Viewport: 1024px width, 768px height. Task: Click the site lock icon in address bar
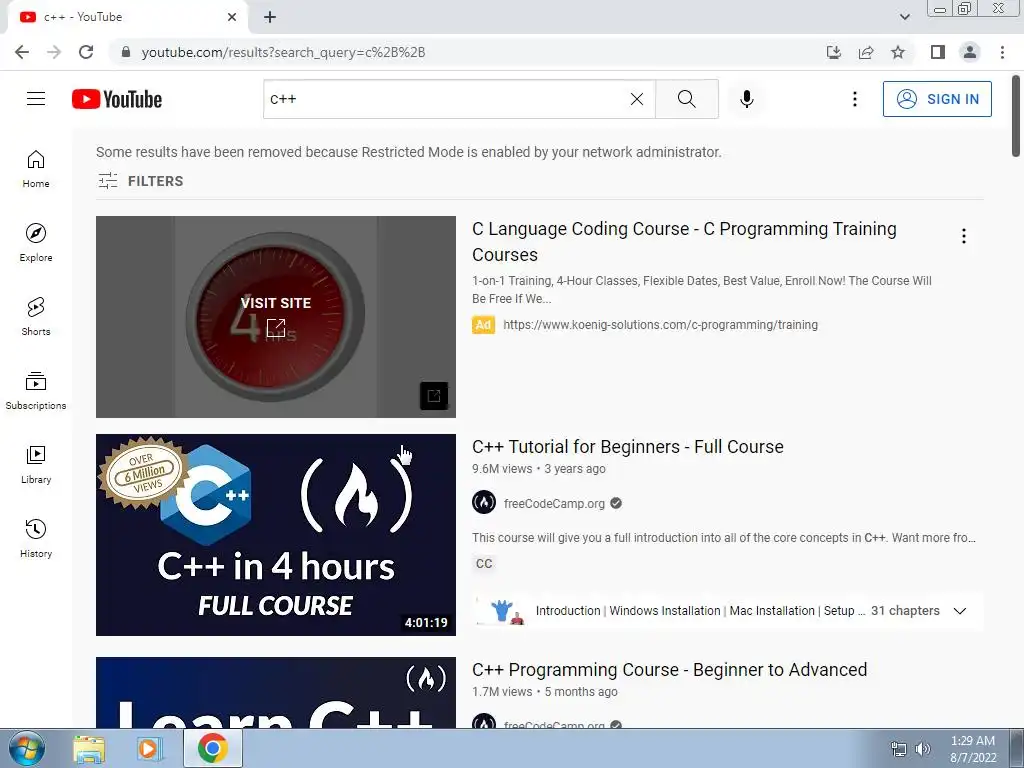click(126, 52)
